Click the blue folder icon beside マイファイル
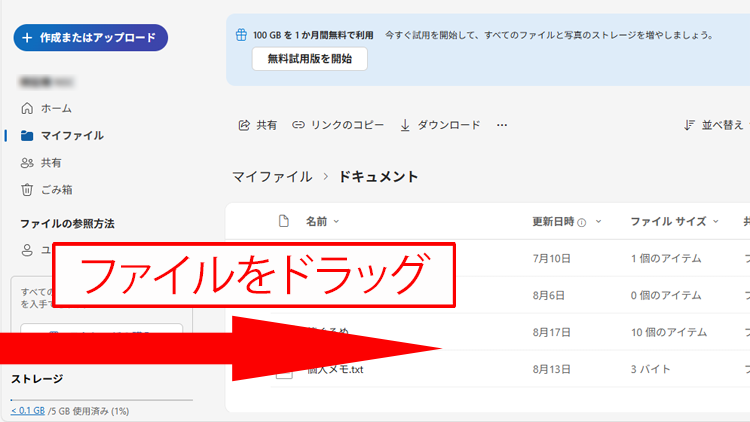This screenshot has width=750, height=422. tap(27, 136)
